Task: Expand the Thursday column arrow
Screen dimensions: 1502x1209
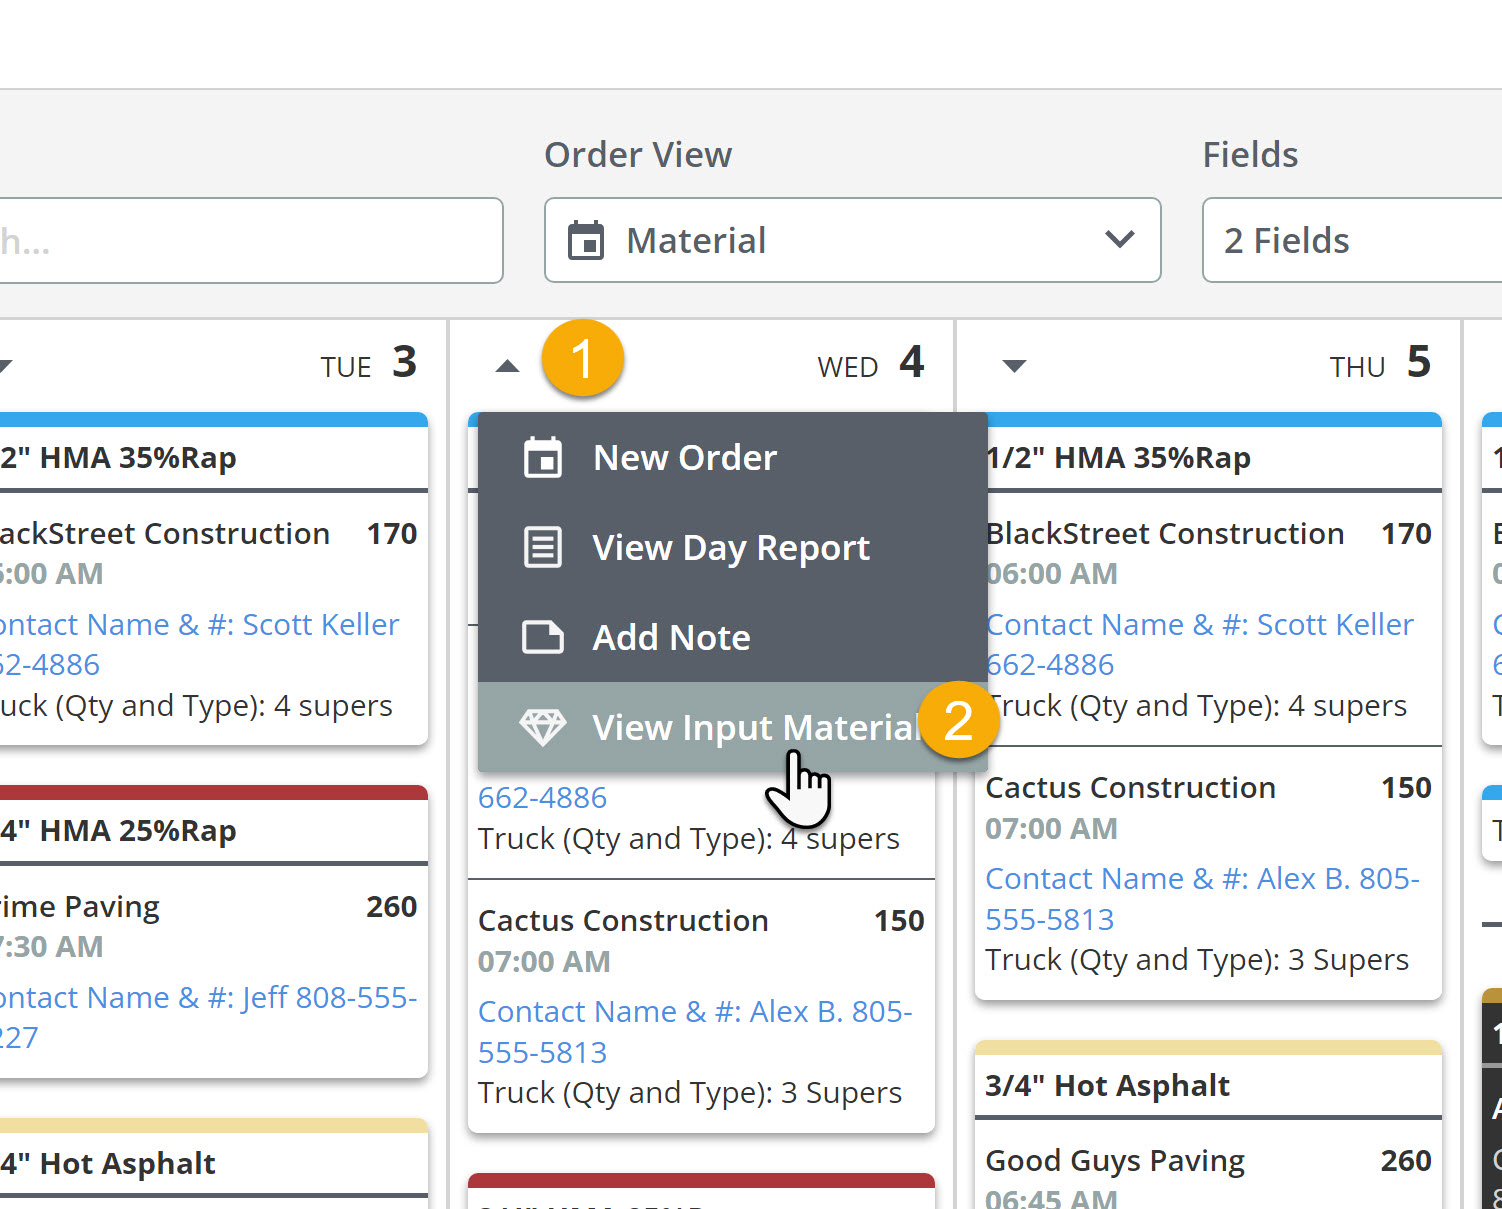Action: pos(1013,366)
